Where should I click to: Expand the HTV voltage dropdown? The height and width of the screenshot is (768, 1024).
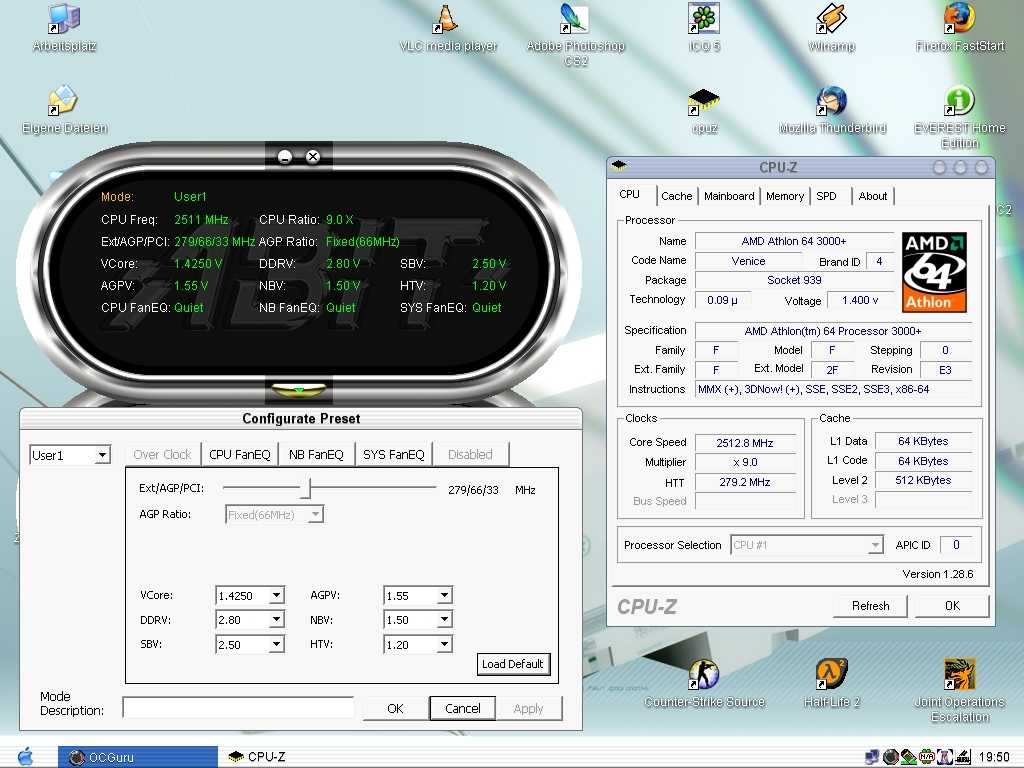[444, 645]
